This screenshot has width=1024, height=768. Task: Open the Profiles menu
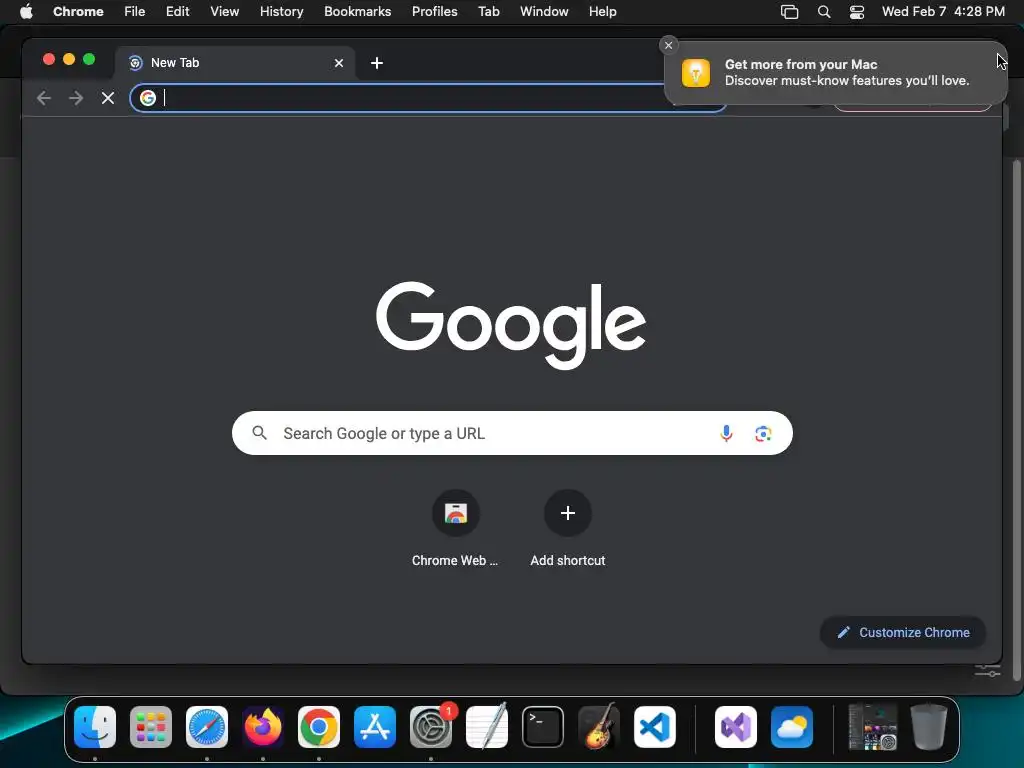tap(434, 12)
